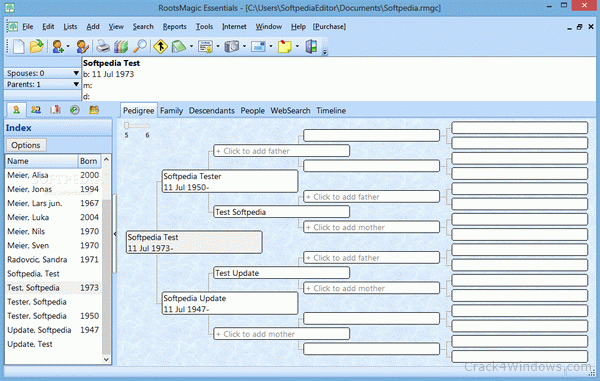Sort the index by the Born column header
The image size is (600, 381).
click(90, 161)
